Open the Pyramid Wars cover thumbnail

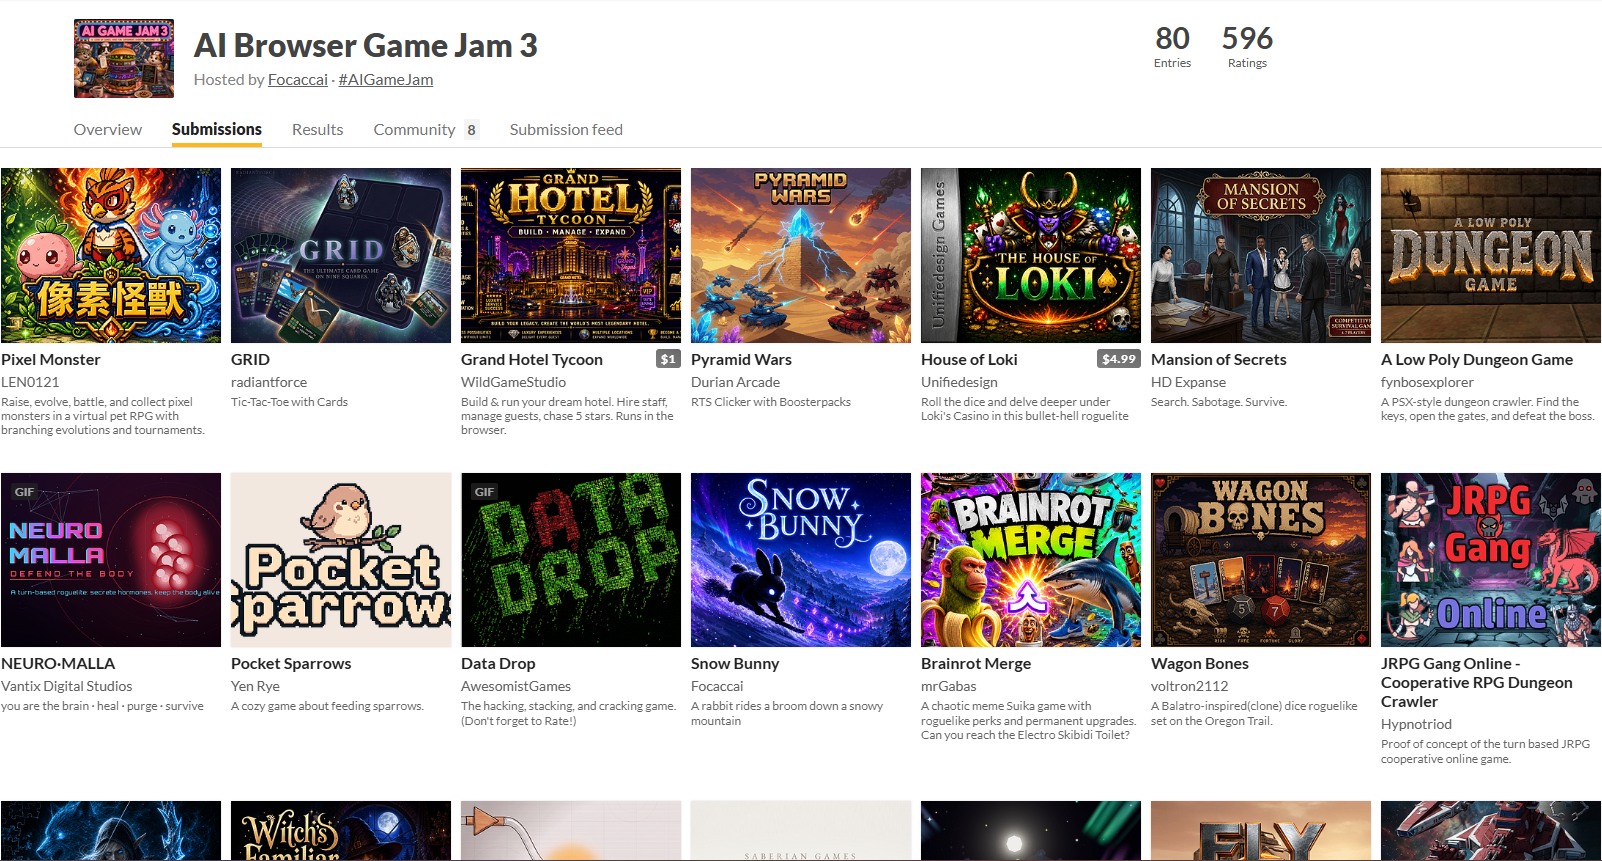[x=801, y=256]
